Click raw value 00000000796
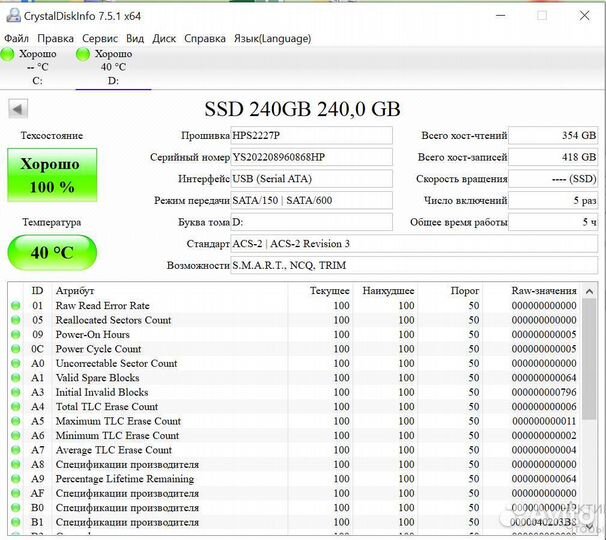This screenshot has height=540, width=606. pos(544,392)
